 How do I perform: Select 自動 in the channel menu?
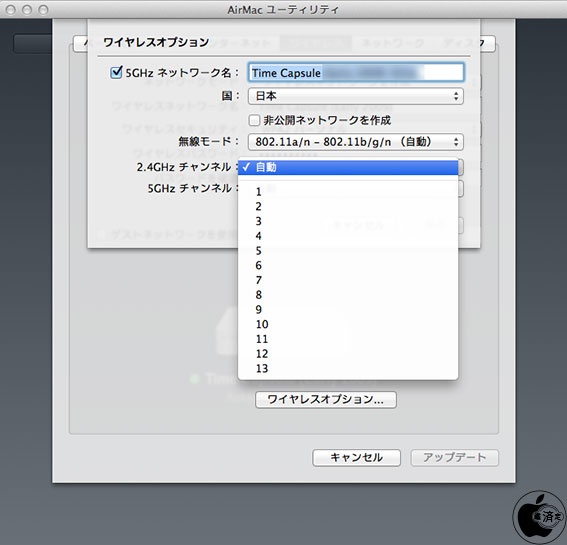pos(348,167)
